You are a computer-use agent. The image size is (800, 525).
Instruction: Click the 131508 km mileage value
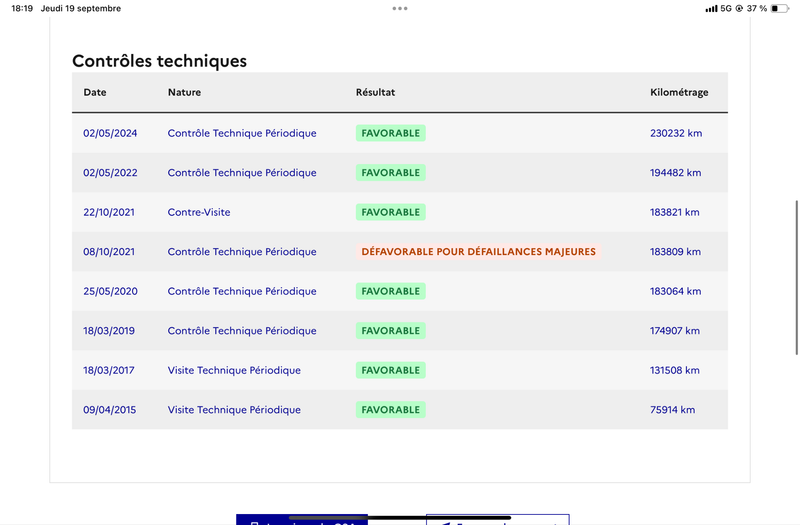click(x=674, y=370)
